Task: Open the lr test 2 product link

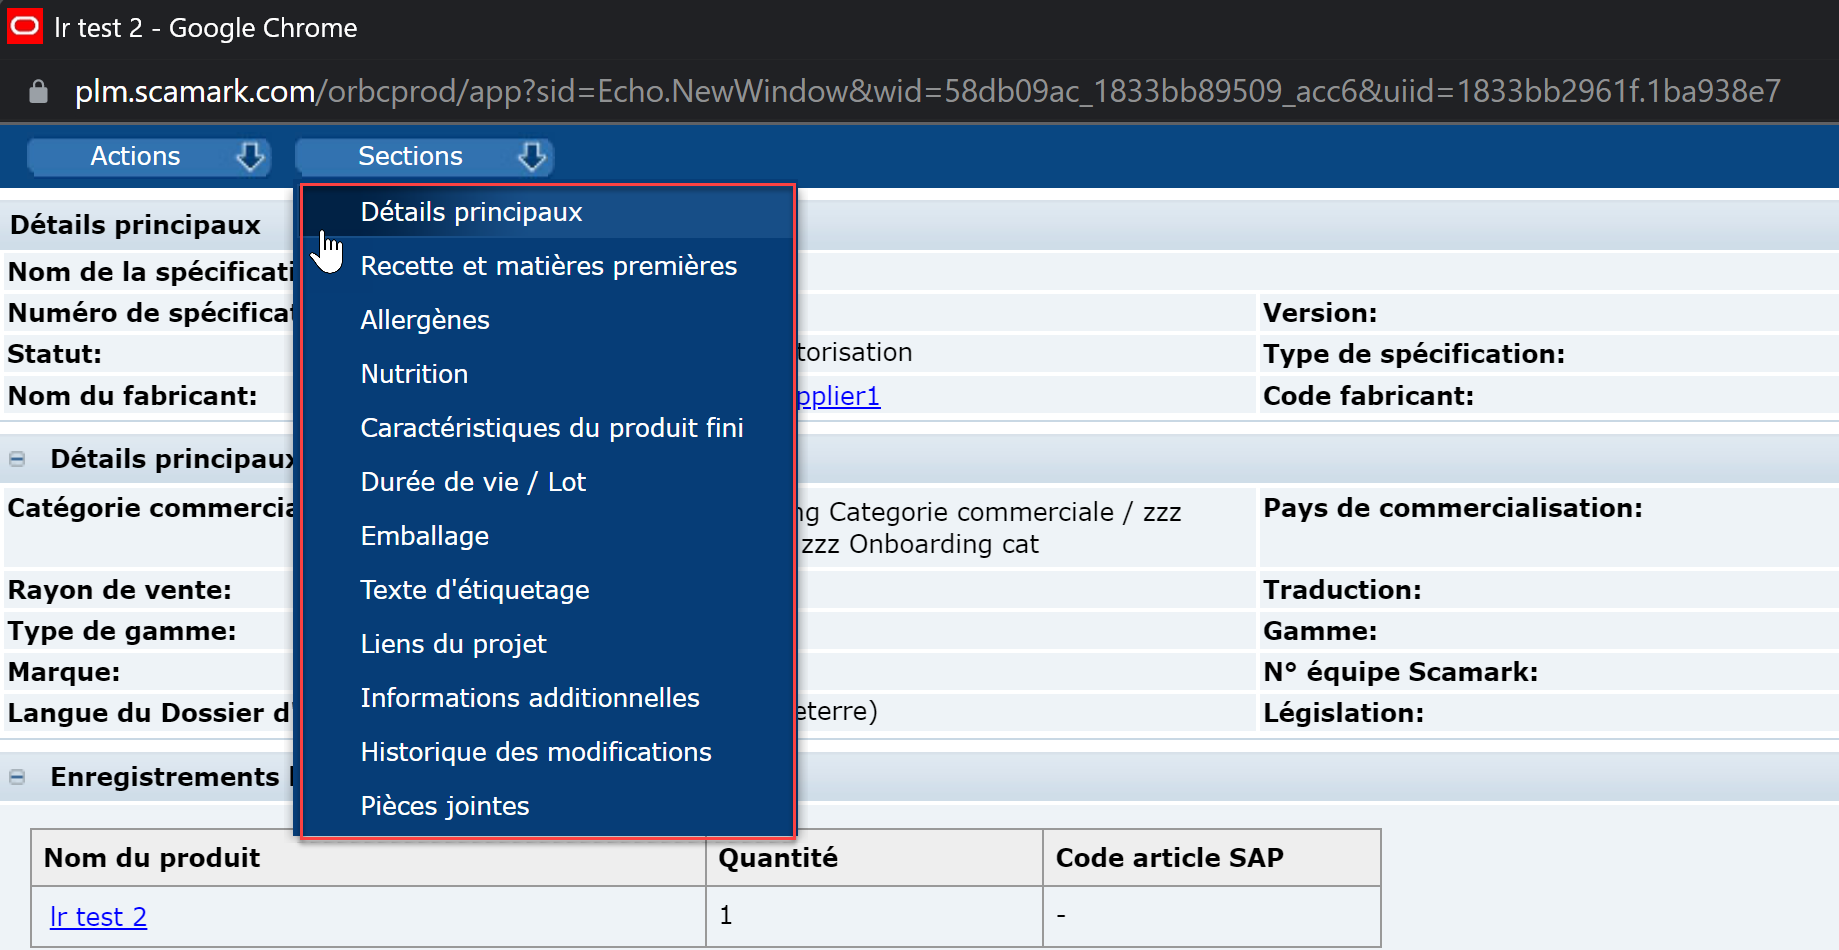Action: [x=98, y=917]
